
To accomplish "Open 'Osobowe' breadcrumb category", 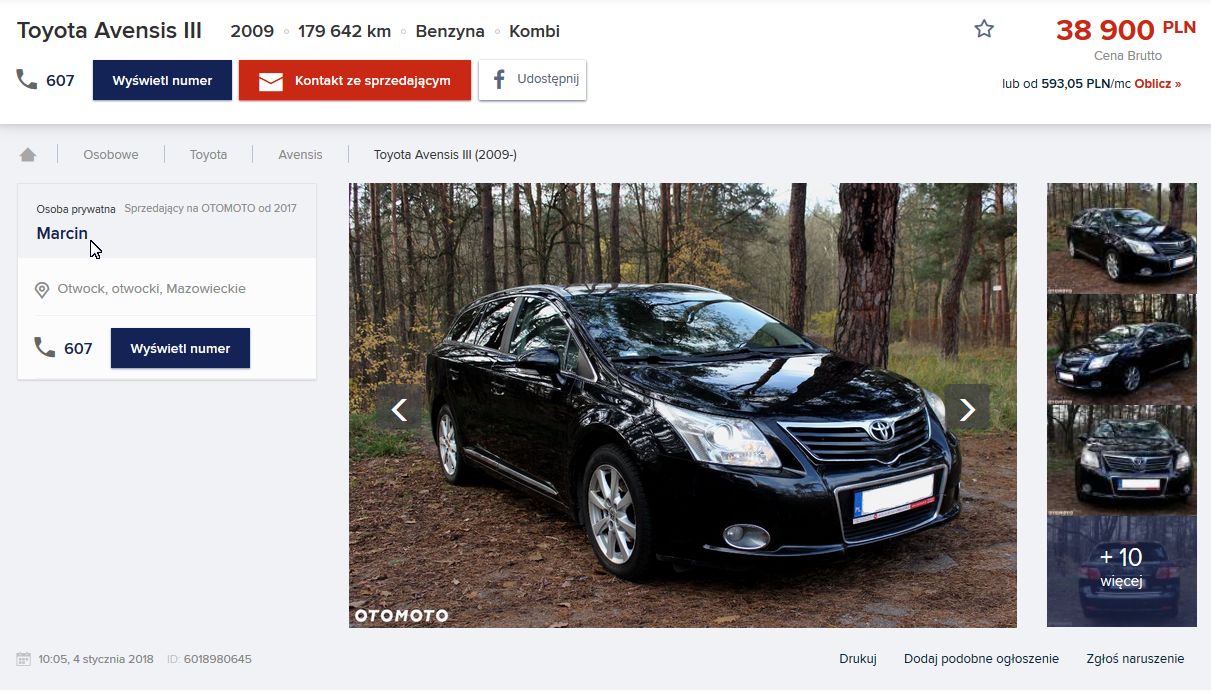I will [111, 154].
